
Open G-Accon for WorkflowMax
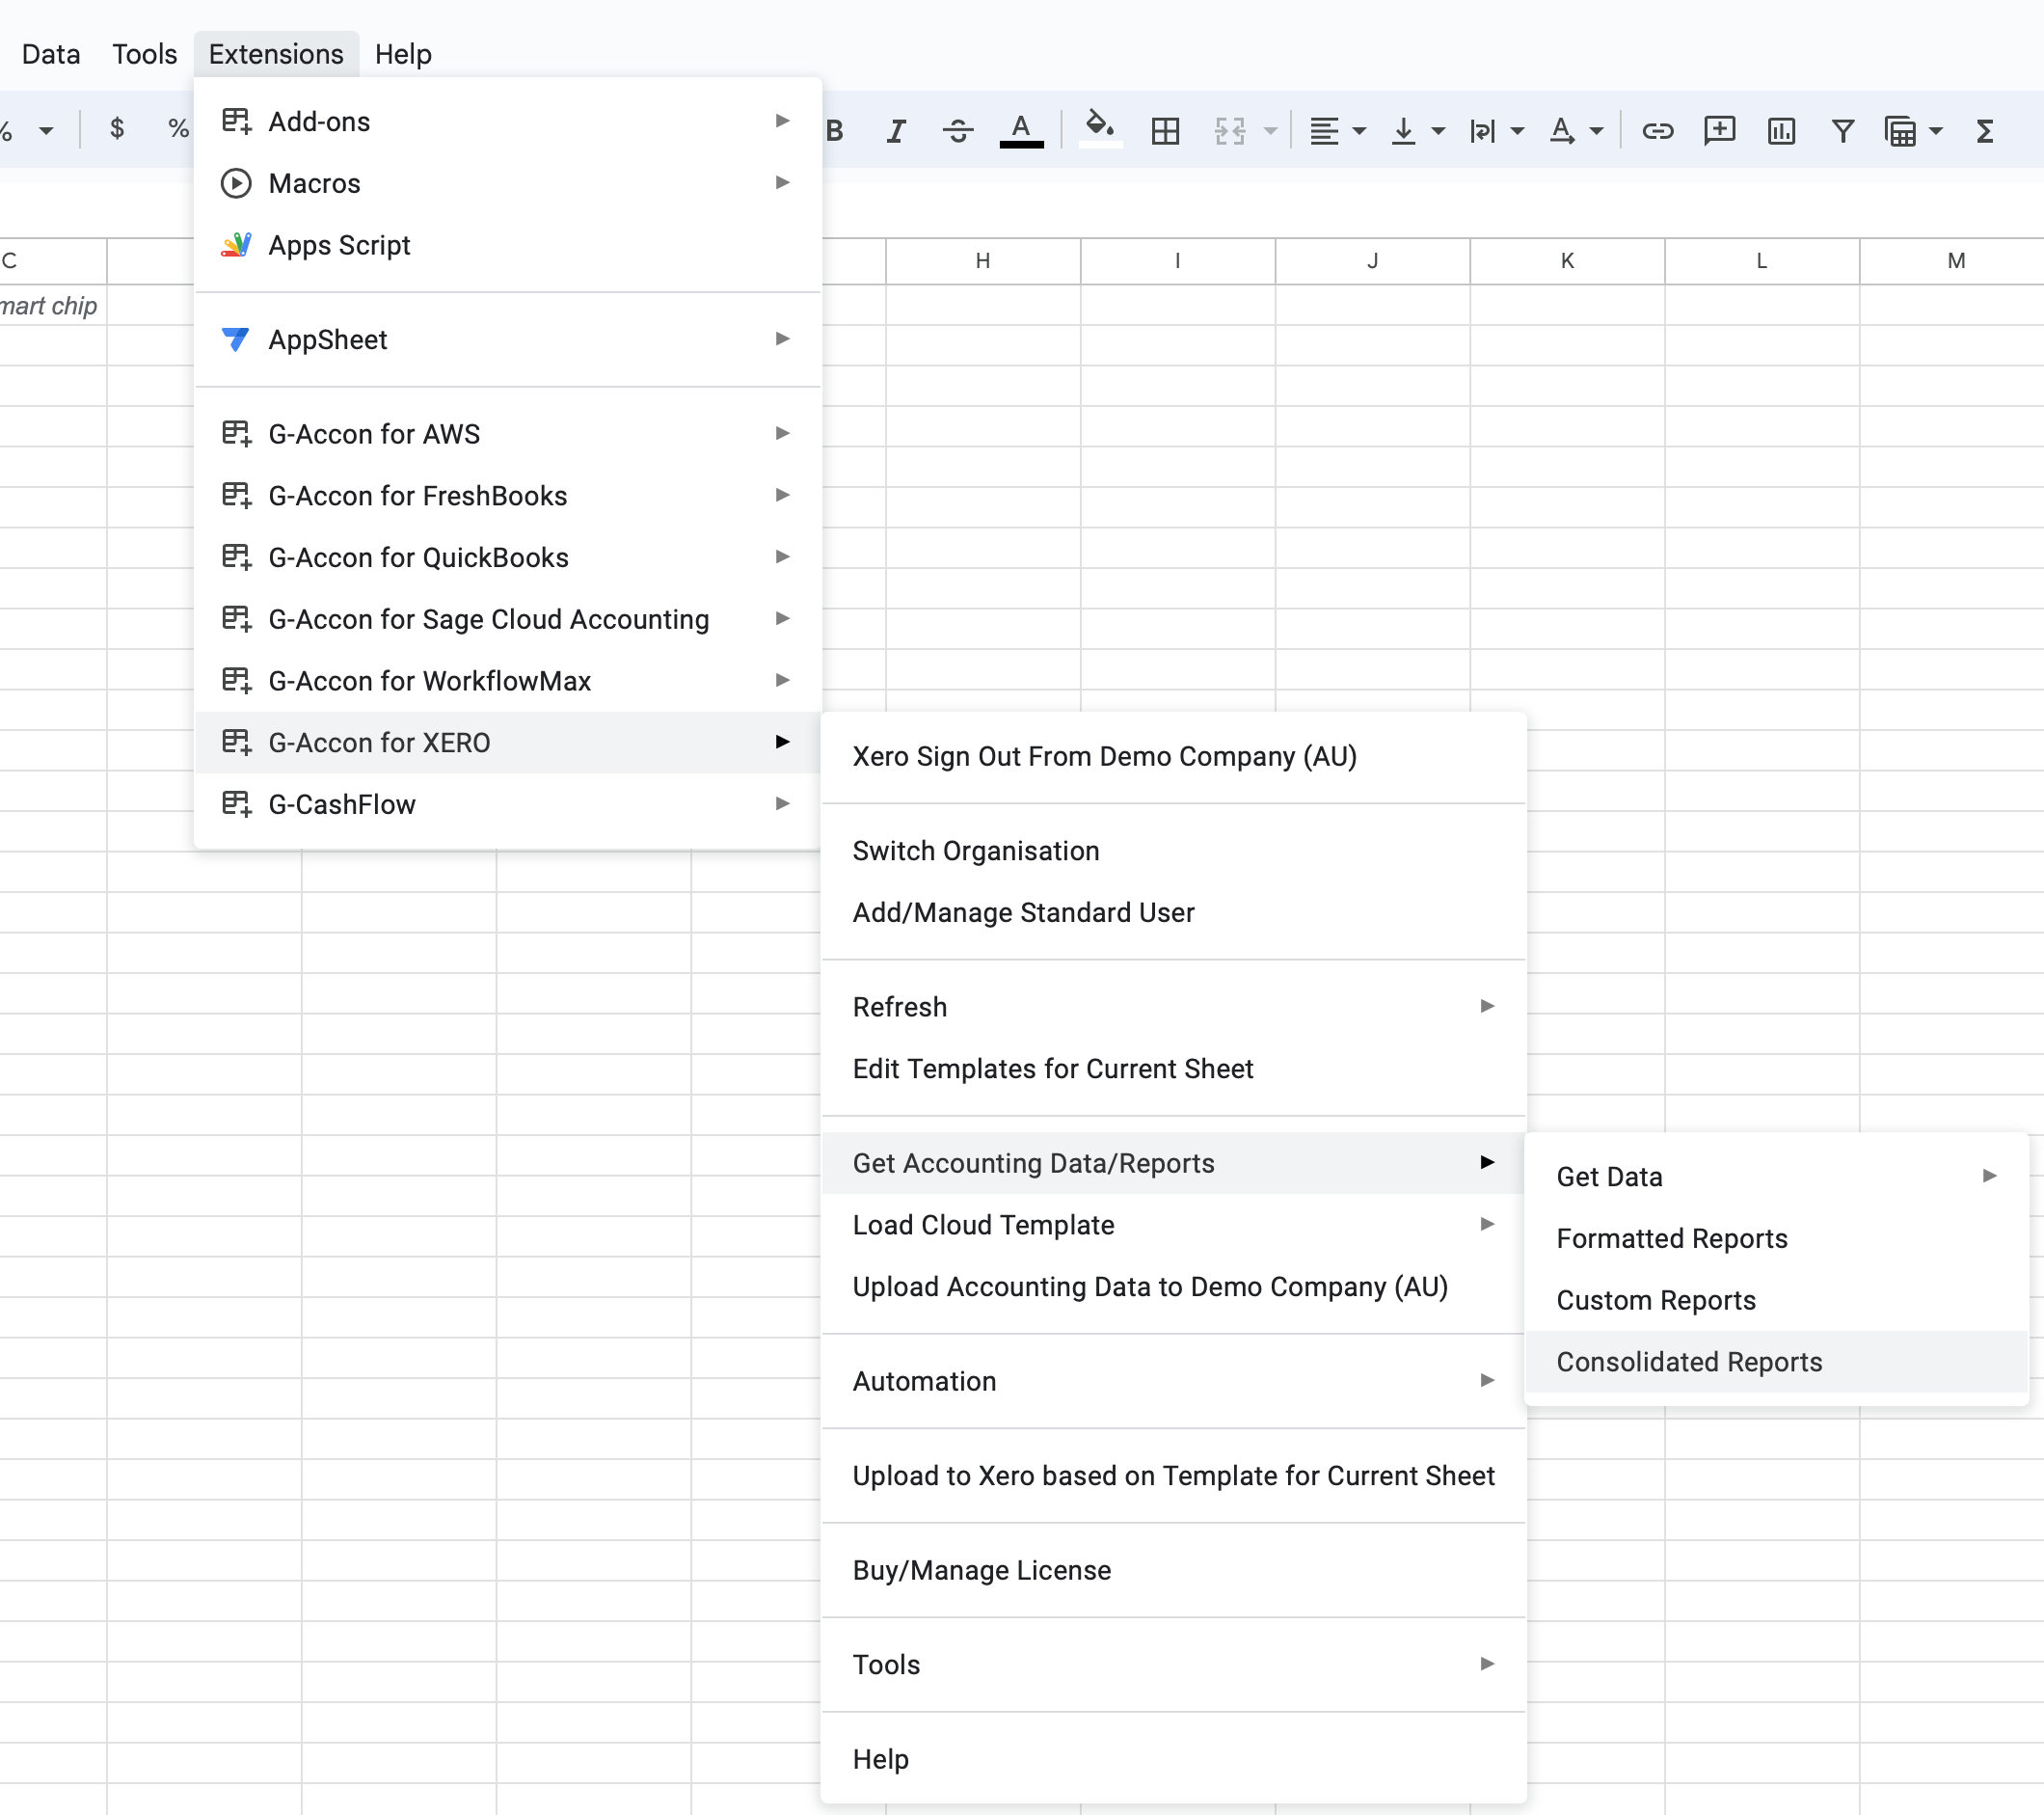508,681
